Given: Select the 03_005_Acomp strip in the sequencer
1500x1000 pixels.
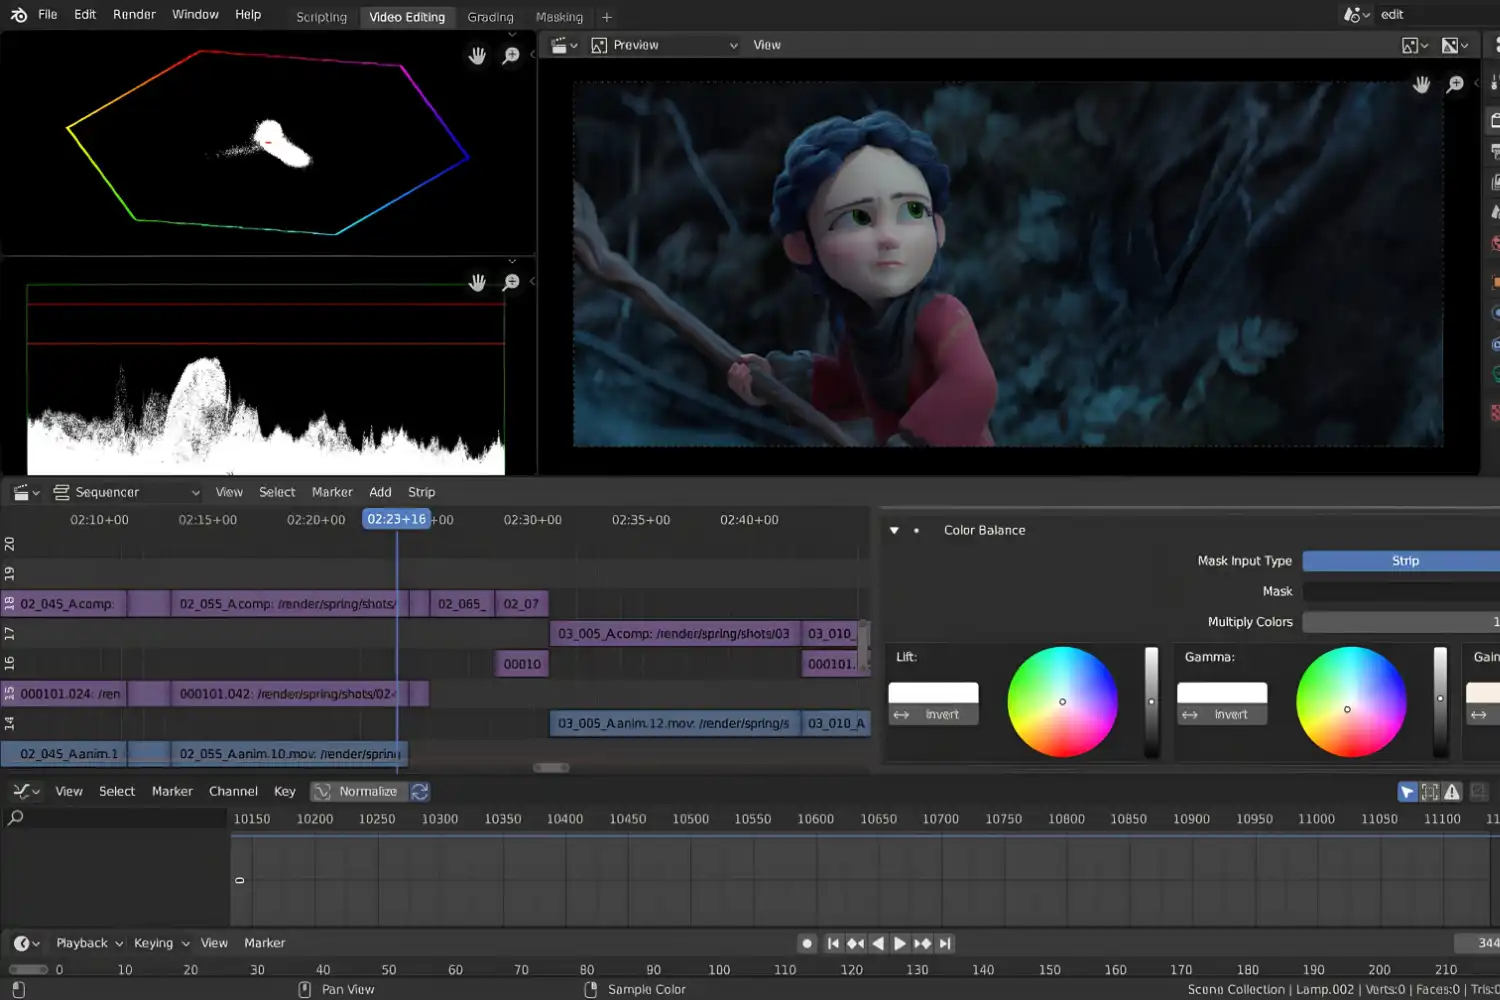Looking at the screenshot, I should coord(675,633).
